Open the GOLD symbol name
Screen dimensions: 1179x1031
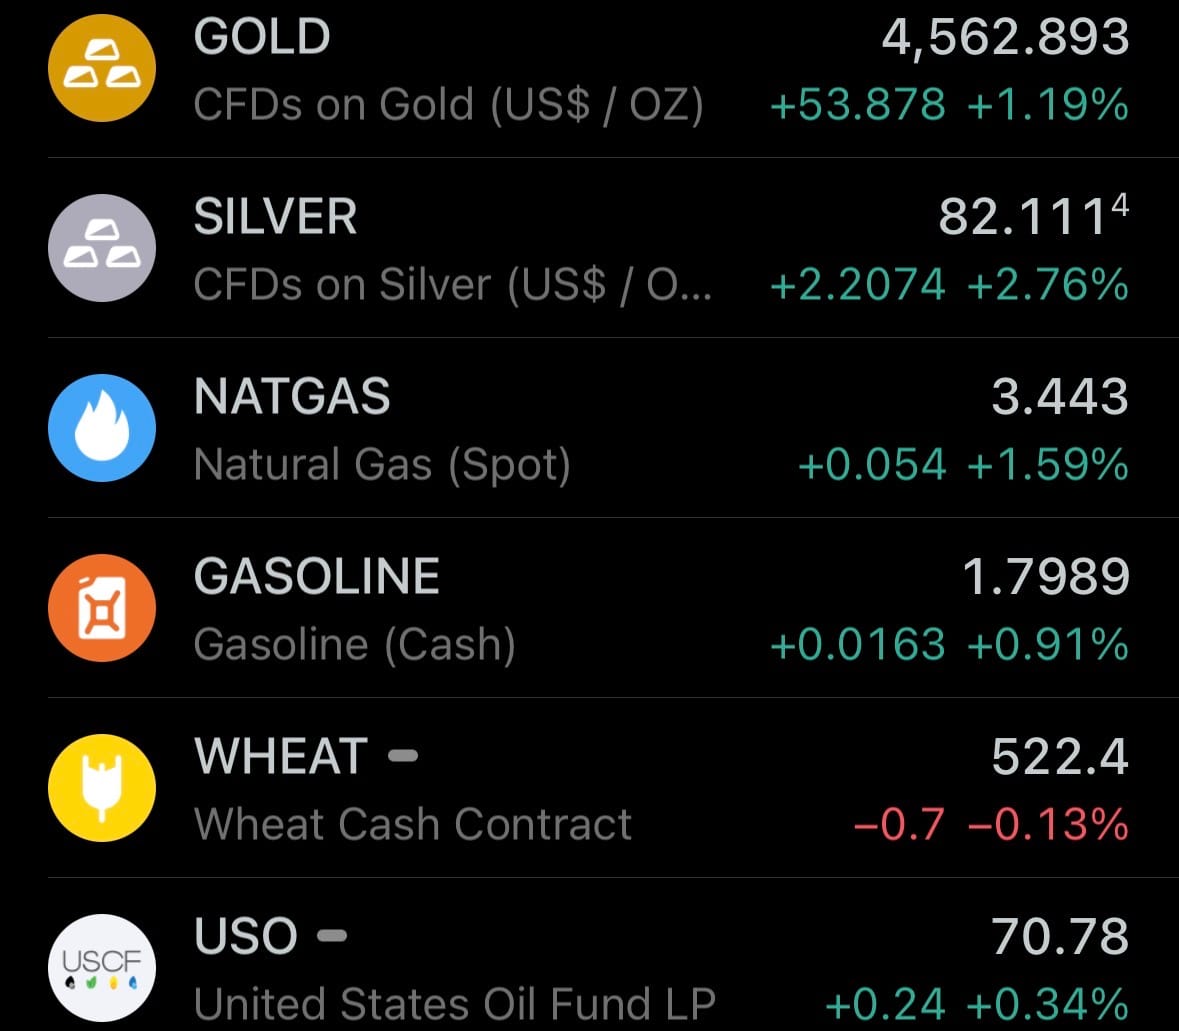(x=262, y=38)
